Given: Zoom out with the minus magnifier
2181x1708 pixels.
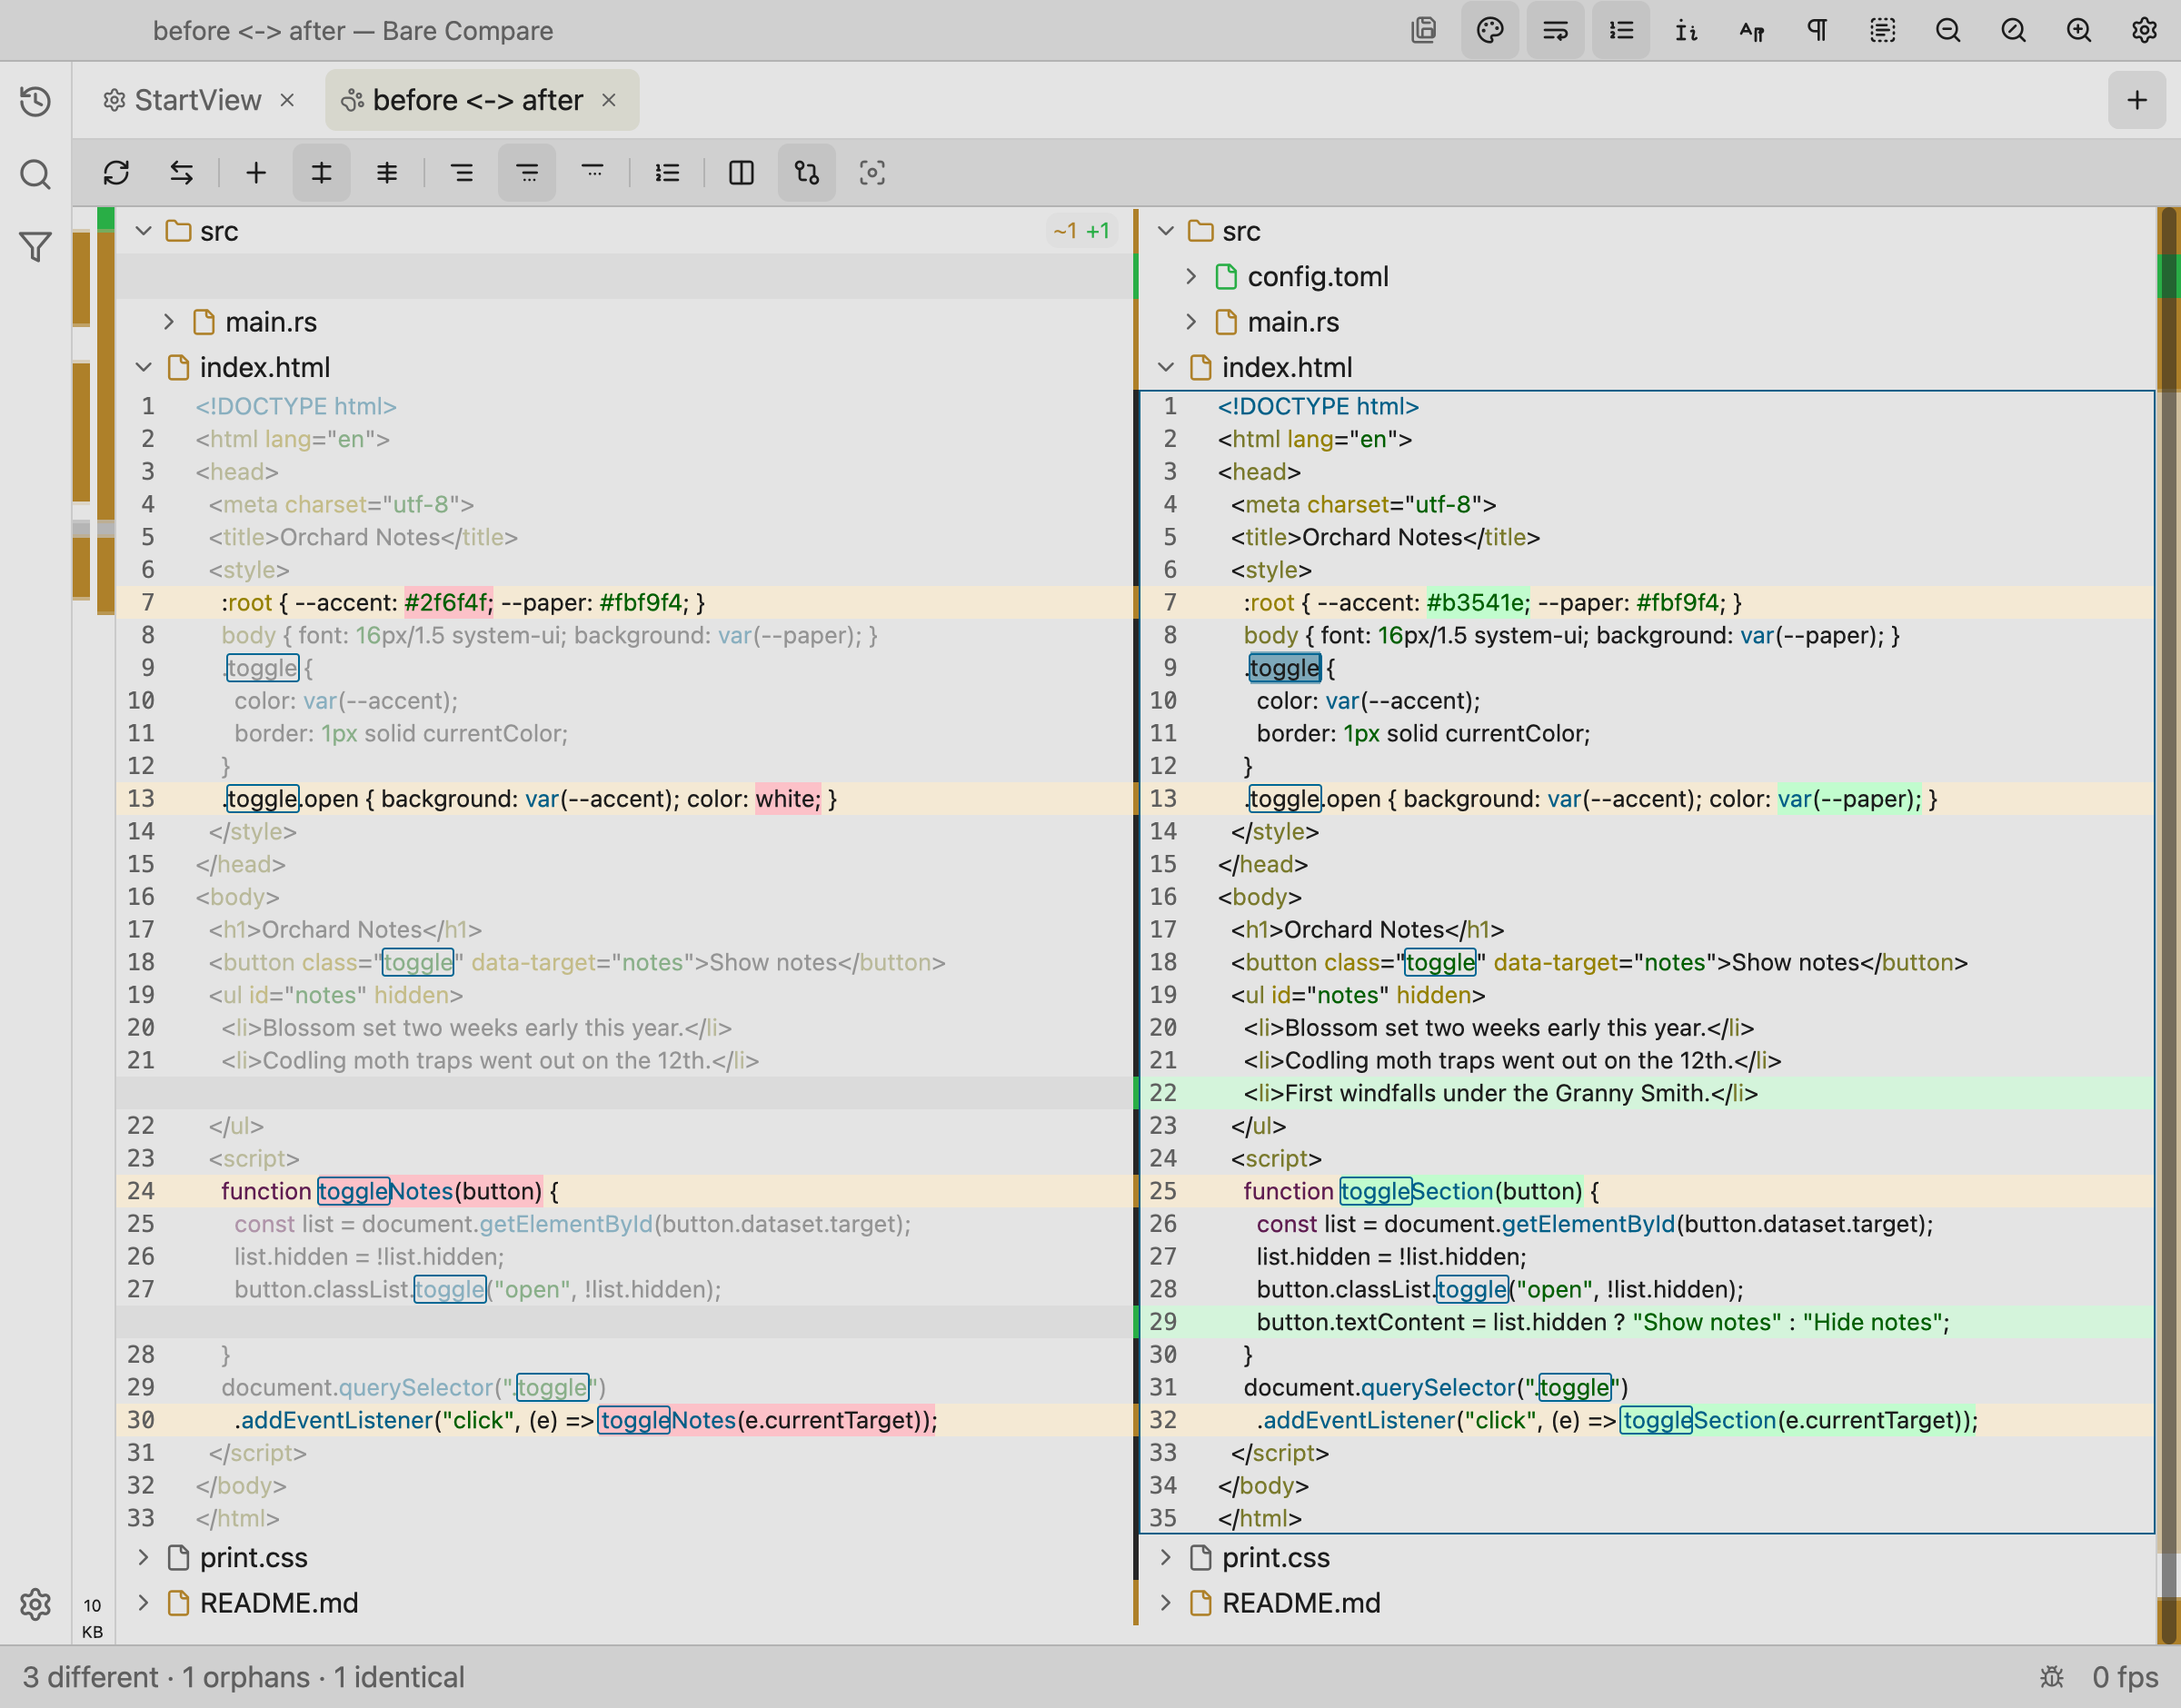Looking at the screenshot, I should point(1948,30).
